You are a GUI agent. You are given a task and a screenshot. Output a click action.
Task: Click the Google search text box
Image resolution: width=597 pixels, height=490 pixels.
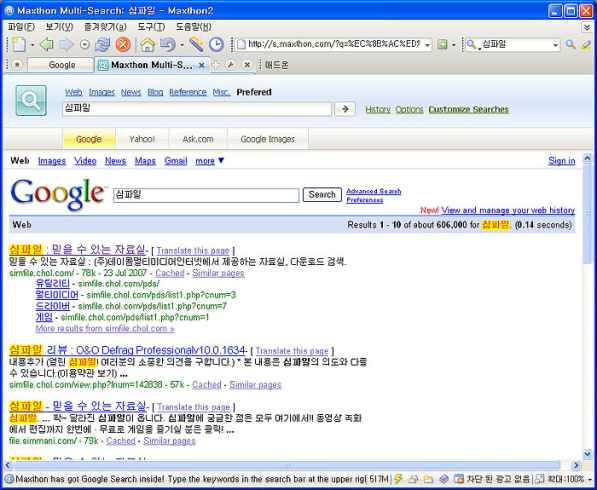(206, 195)
